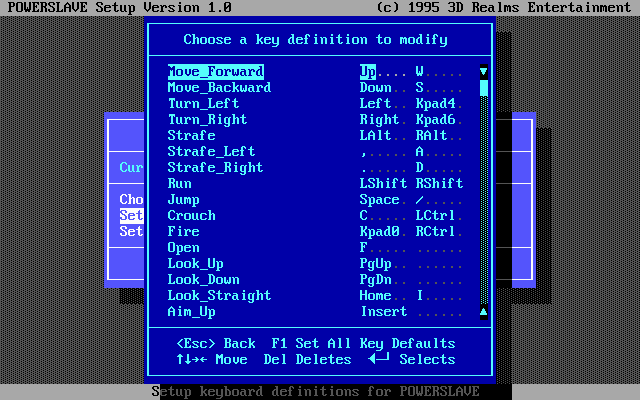Select the Turn_Right key definition

pyautogui.click(x=207, y=120)
